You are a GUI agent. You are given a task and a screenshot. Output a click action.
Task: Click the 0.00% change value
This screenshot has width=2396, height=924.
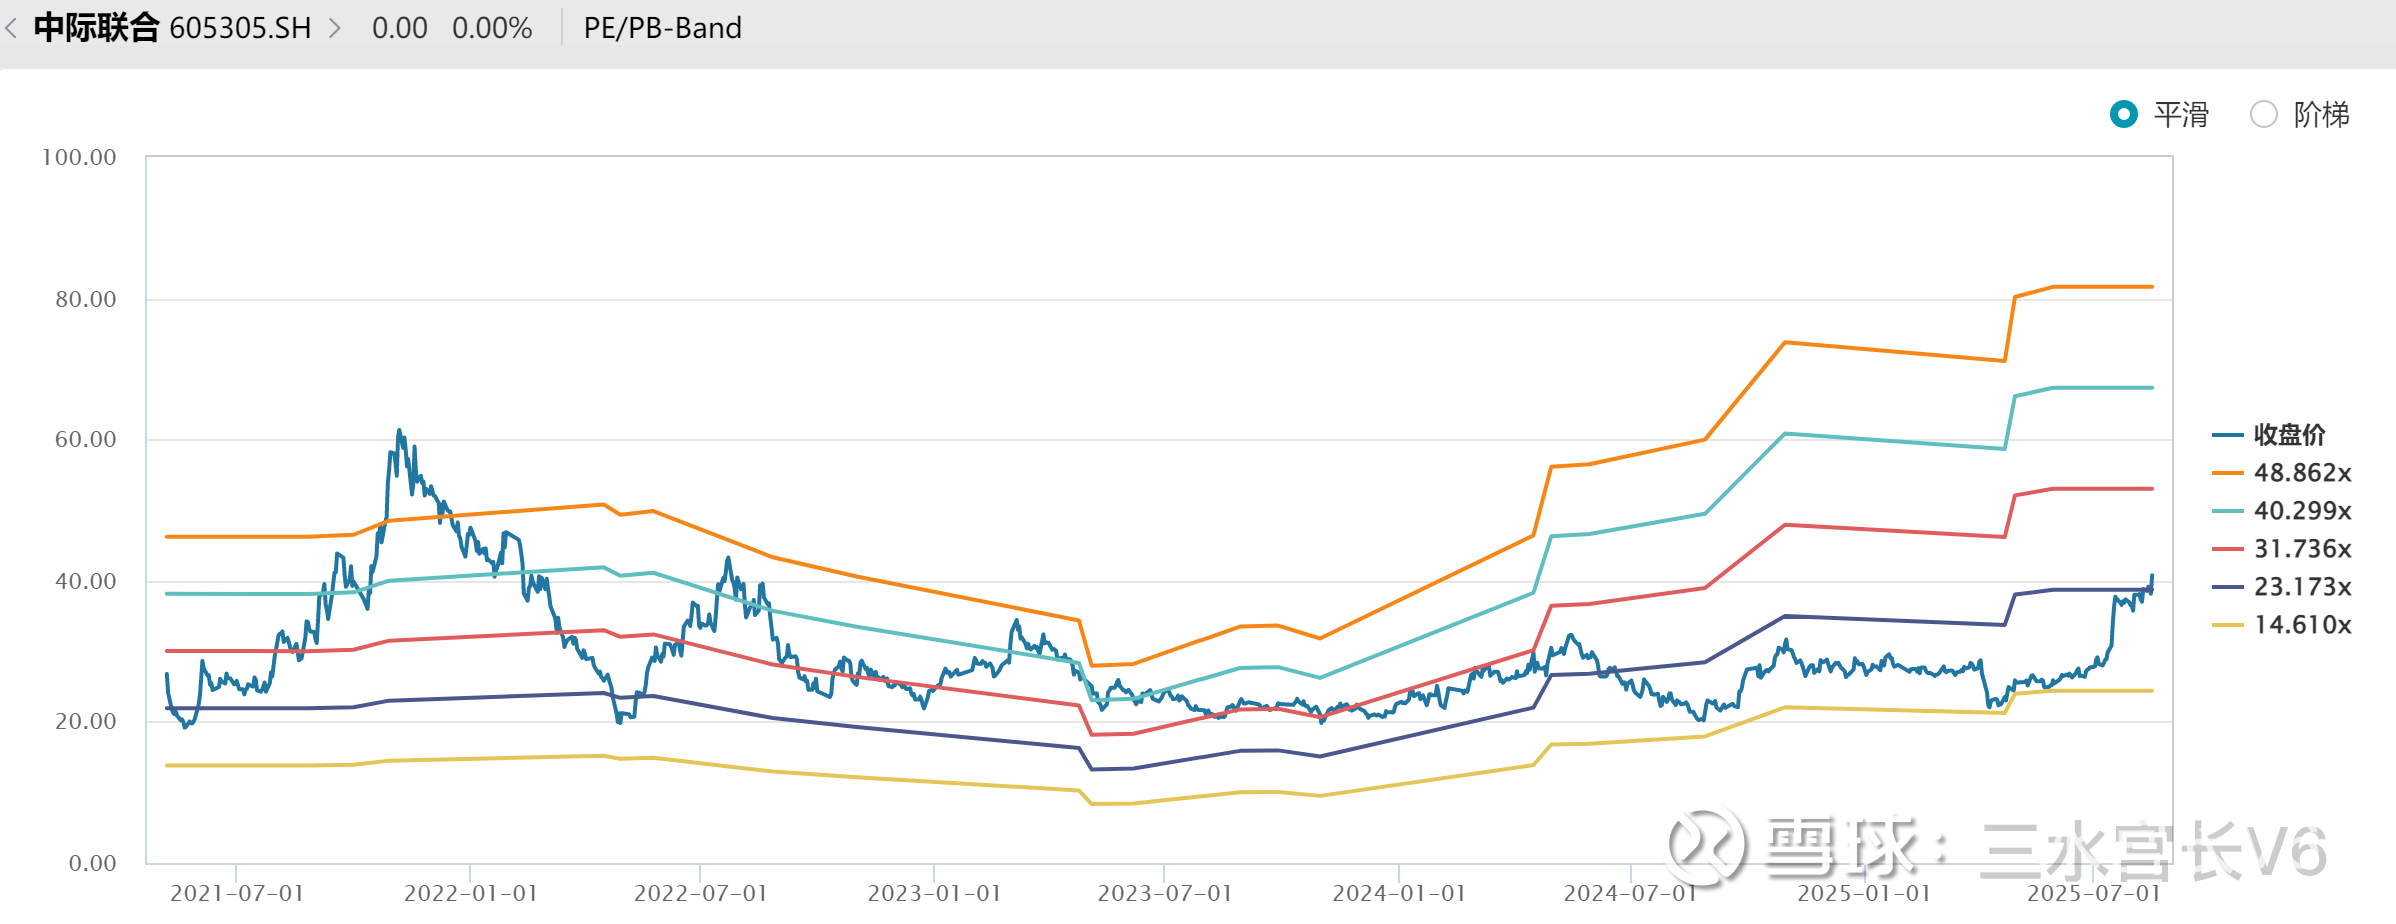pyautogui.click(x=492, y=28)
